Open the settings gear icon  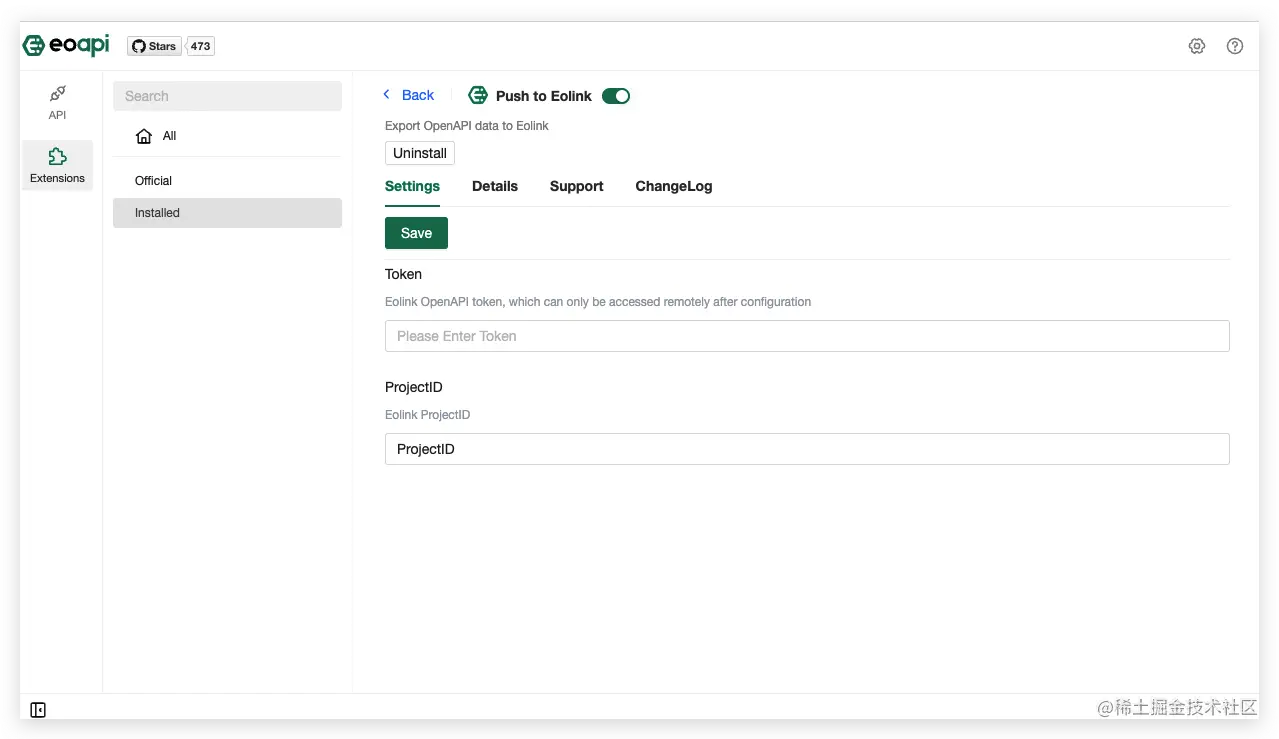pos(1197,46)
